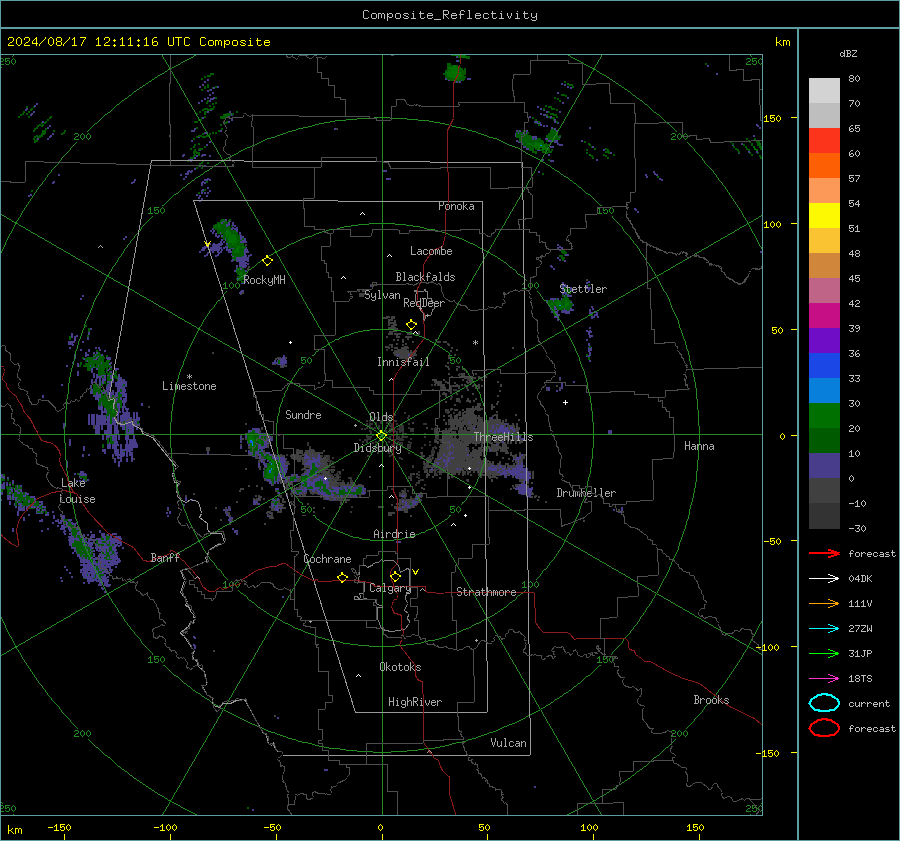Click the cyan 27ZW arrow icon
This screenshot has height=841, width=900.
[x=824, y=629]
